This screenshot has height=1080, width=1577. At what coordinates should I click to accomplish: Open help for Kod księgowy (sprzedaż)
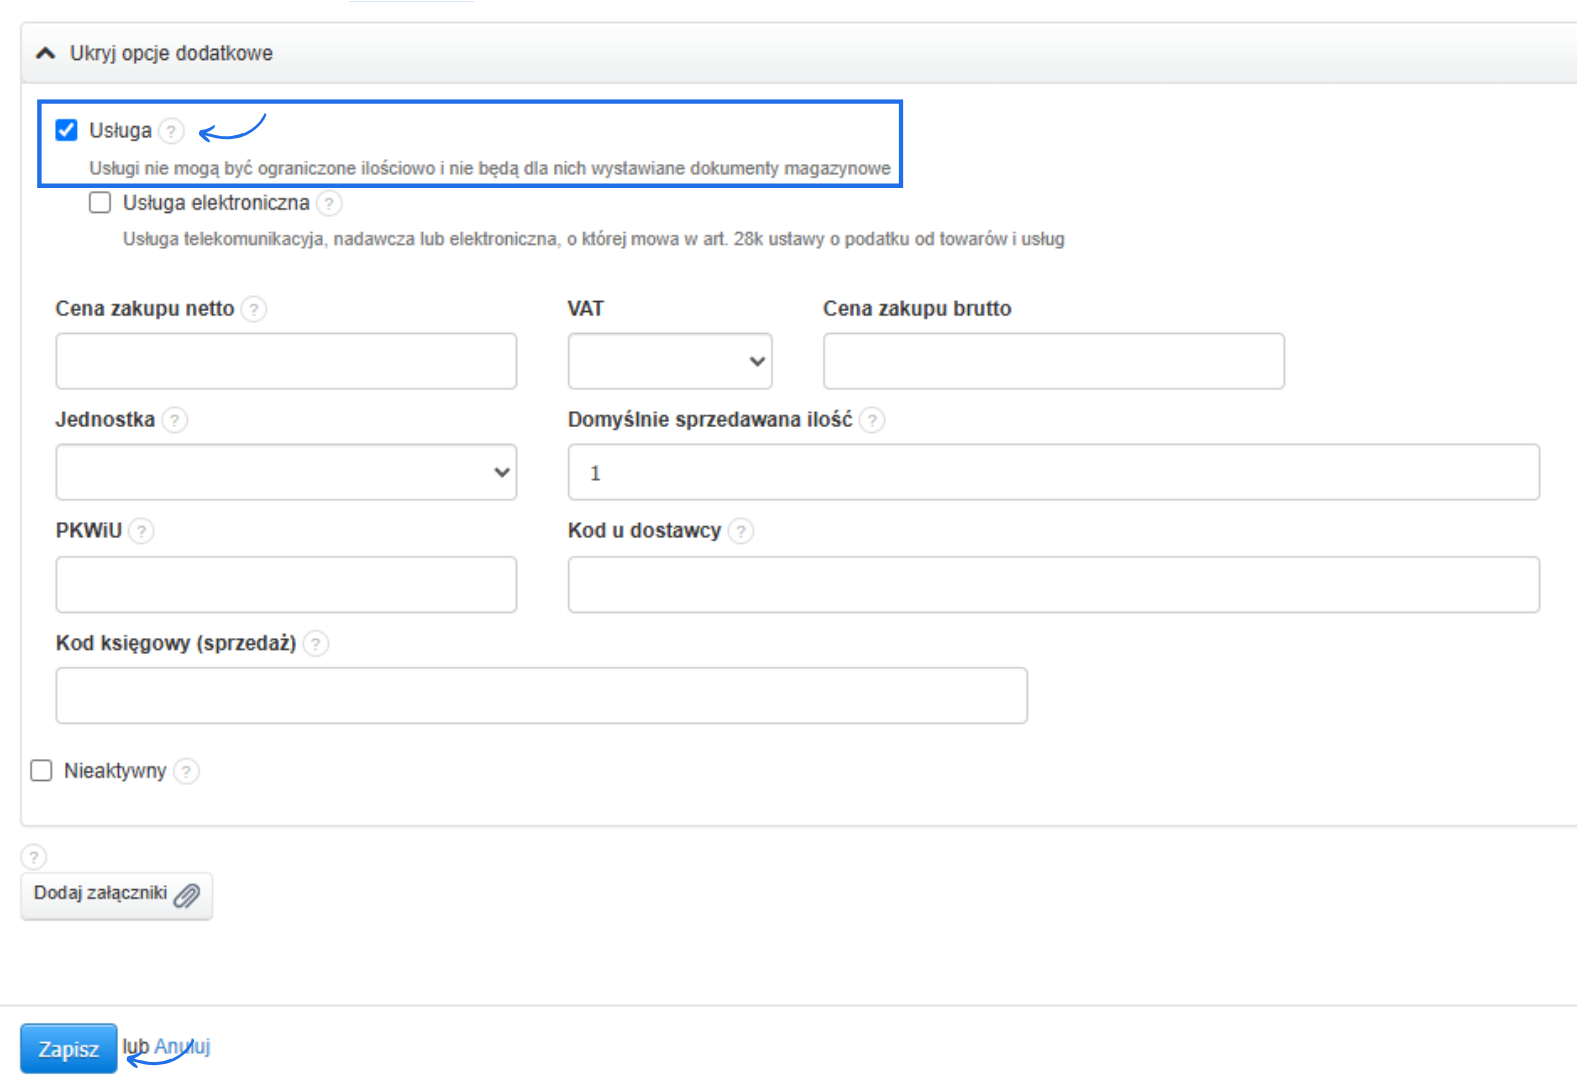(315, 643)
